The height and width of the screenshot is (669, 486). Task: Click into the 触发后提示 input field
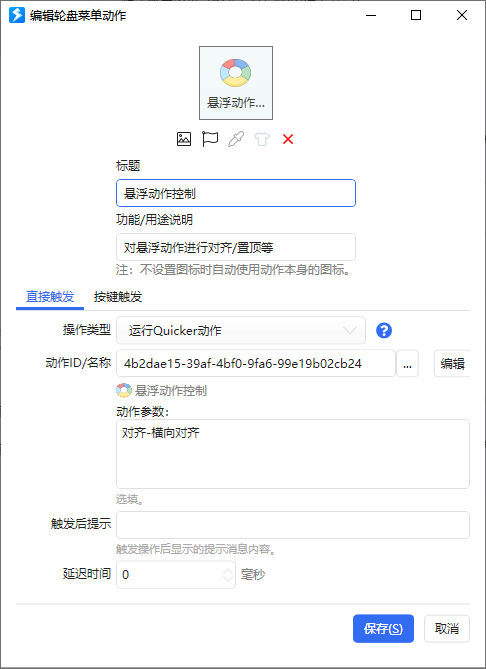point(293,525)
